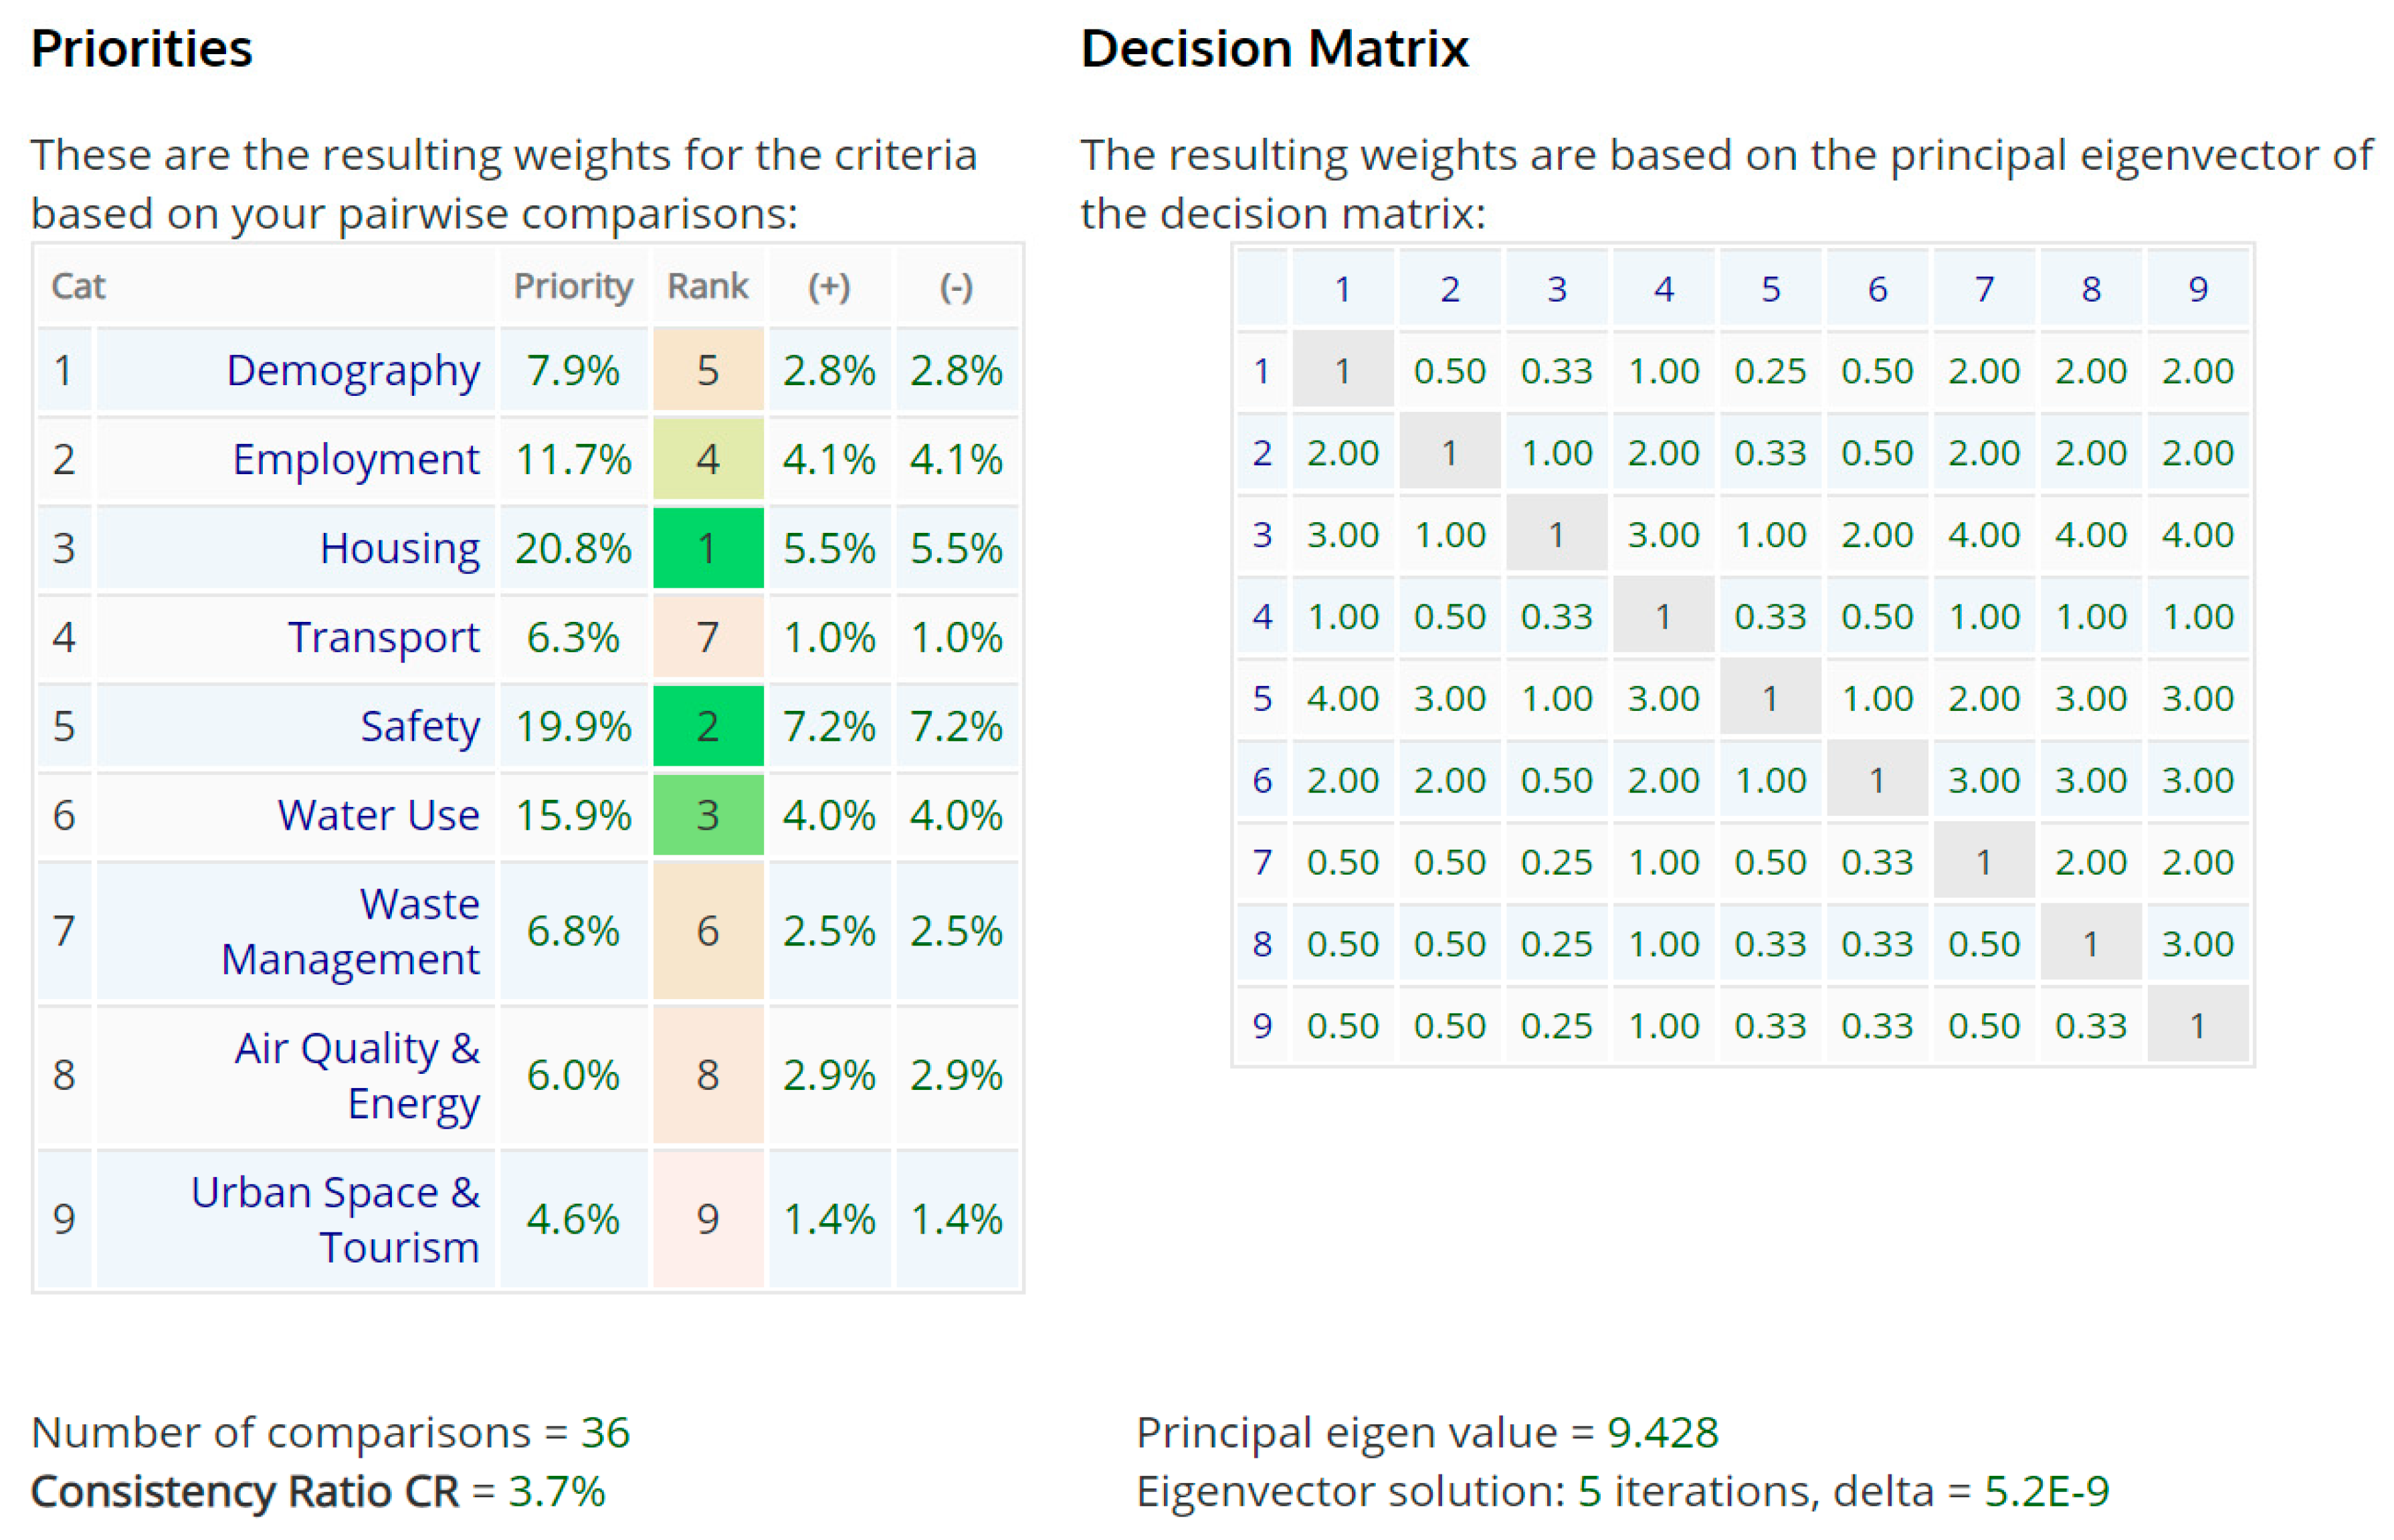Viewport: 2394px width, 1540px height.
Task: Click the green rank 1 cell
Action: (707, 548)
